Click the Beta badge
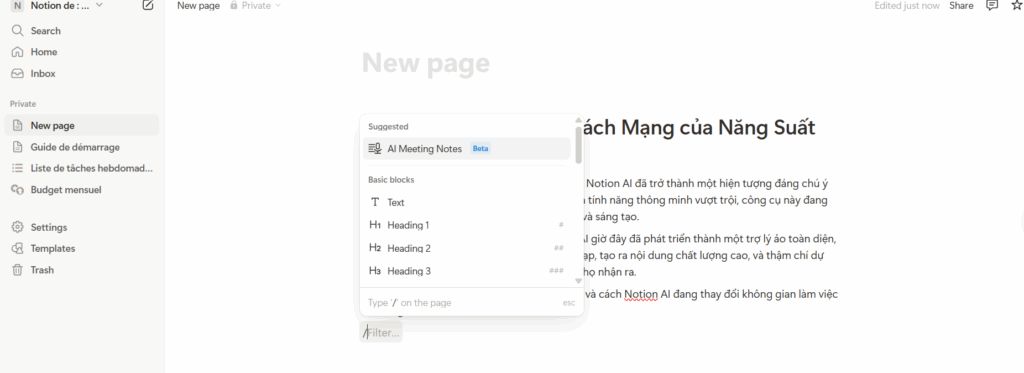Image resolution: width=1024 pixels, height=373 pixels. point(481,148)
